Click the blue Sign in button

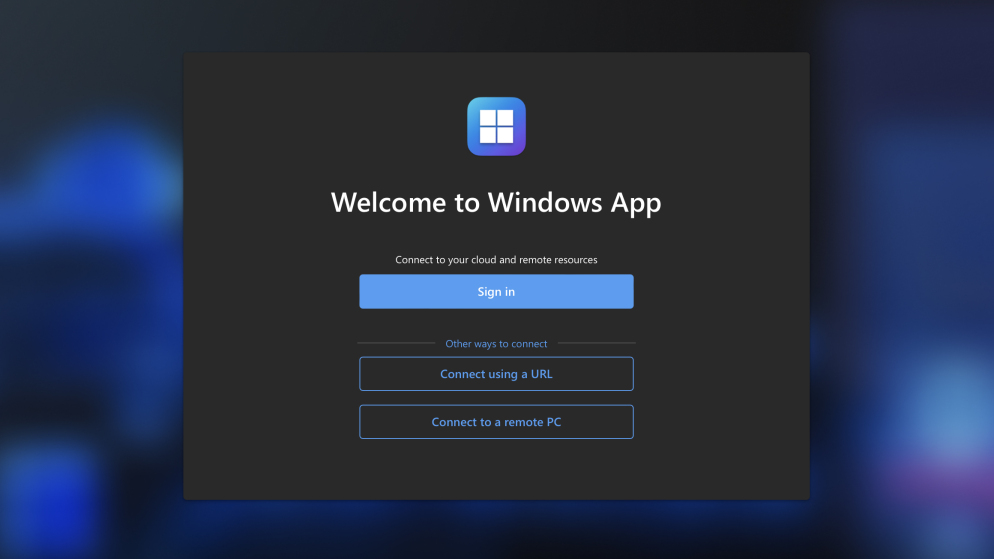(x=496, y=292)
